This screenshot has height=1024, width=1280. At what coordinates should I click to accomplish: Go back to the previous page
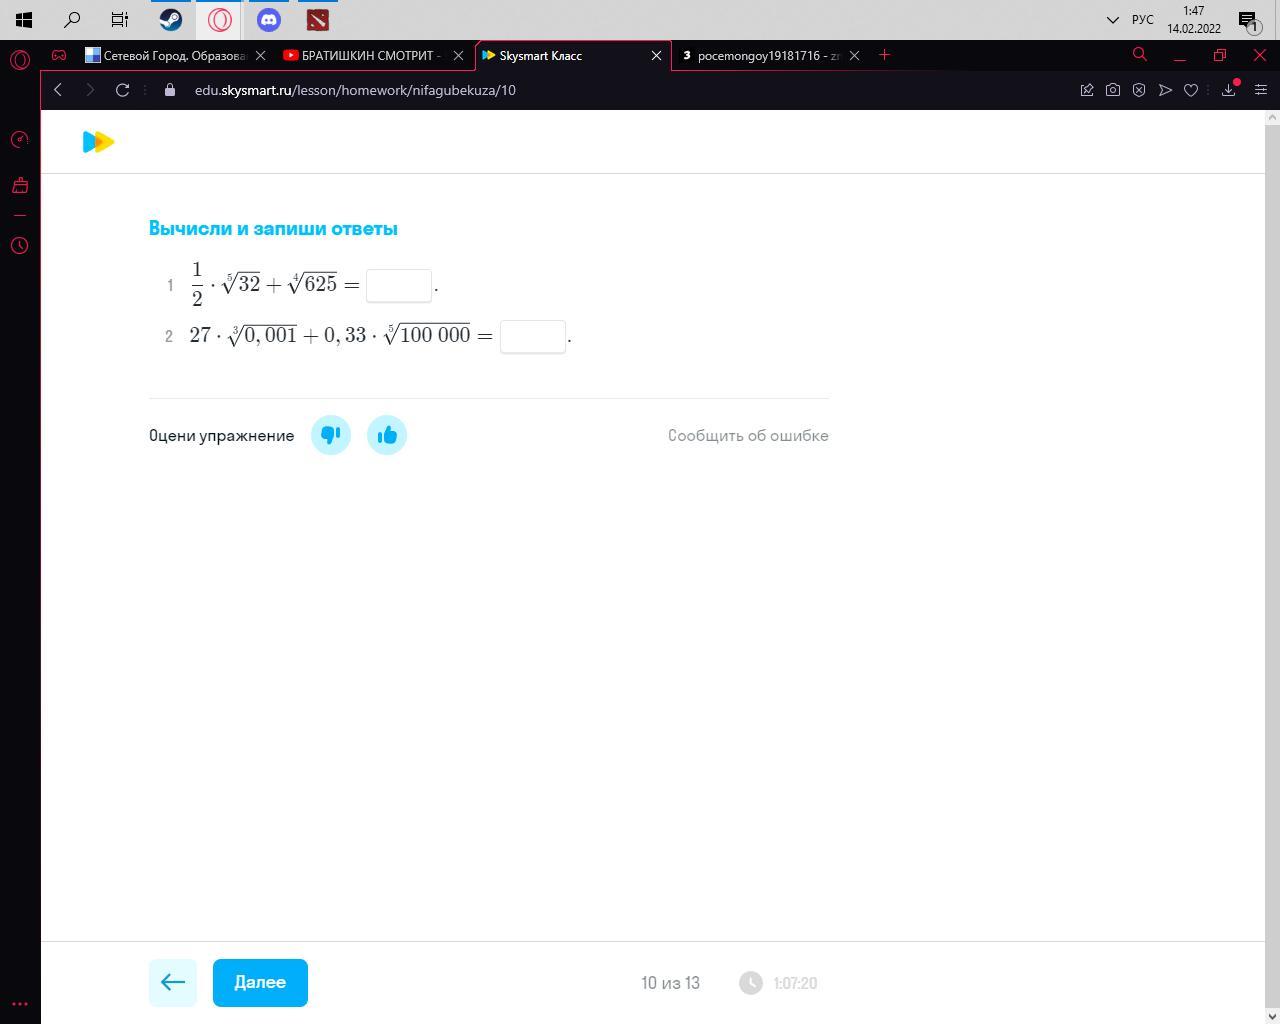[x=58, y=90]
